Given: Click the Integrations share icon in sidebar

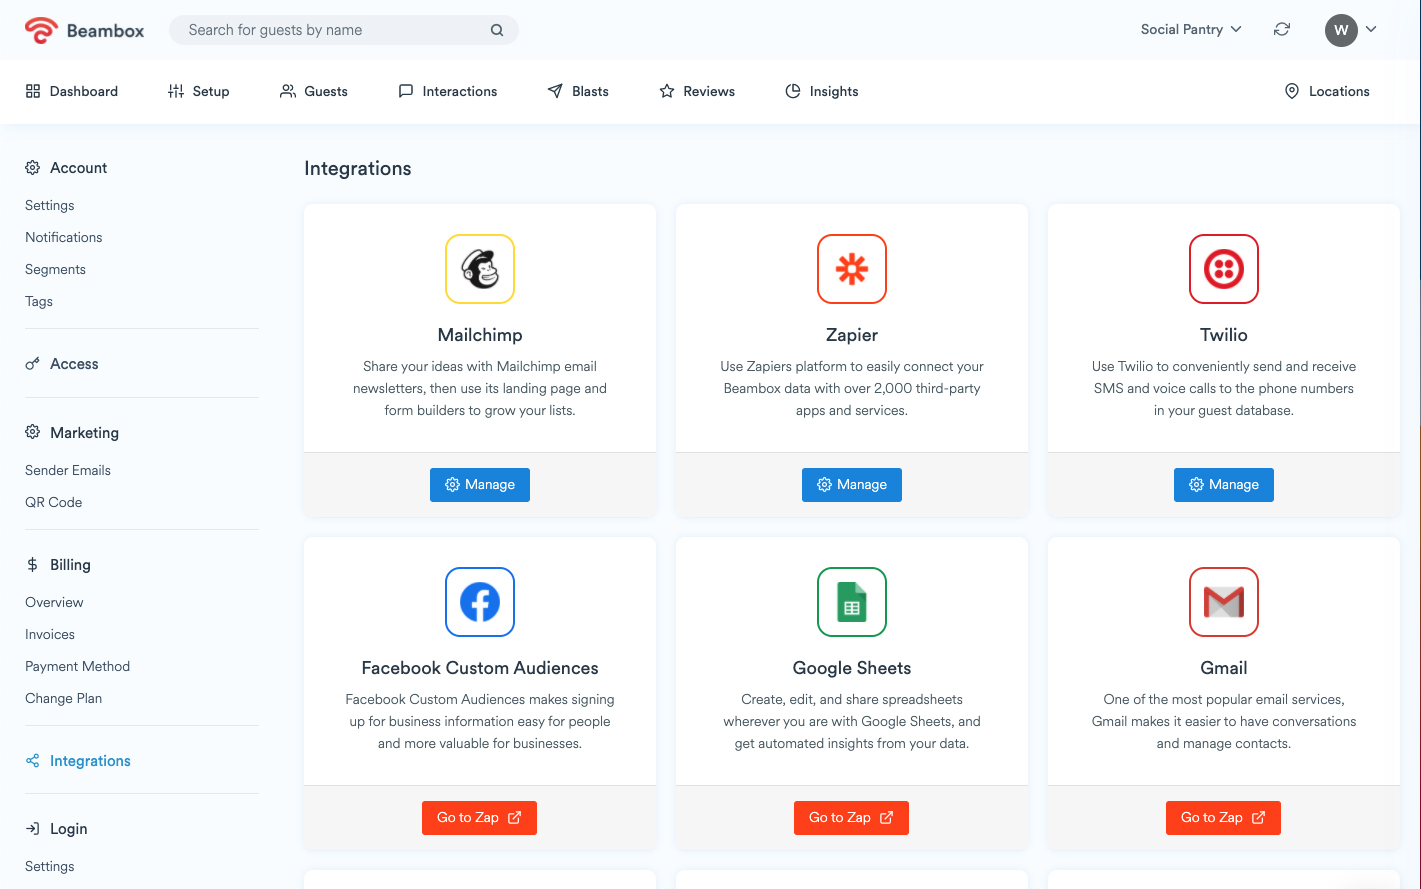Looking at the screenshot, I should (x=33, y=761).
